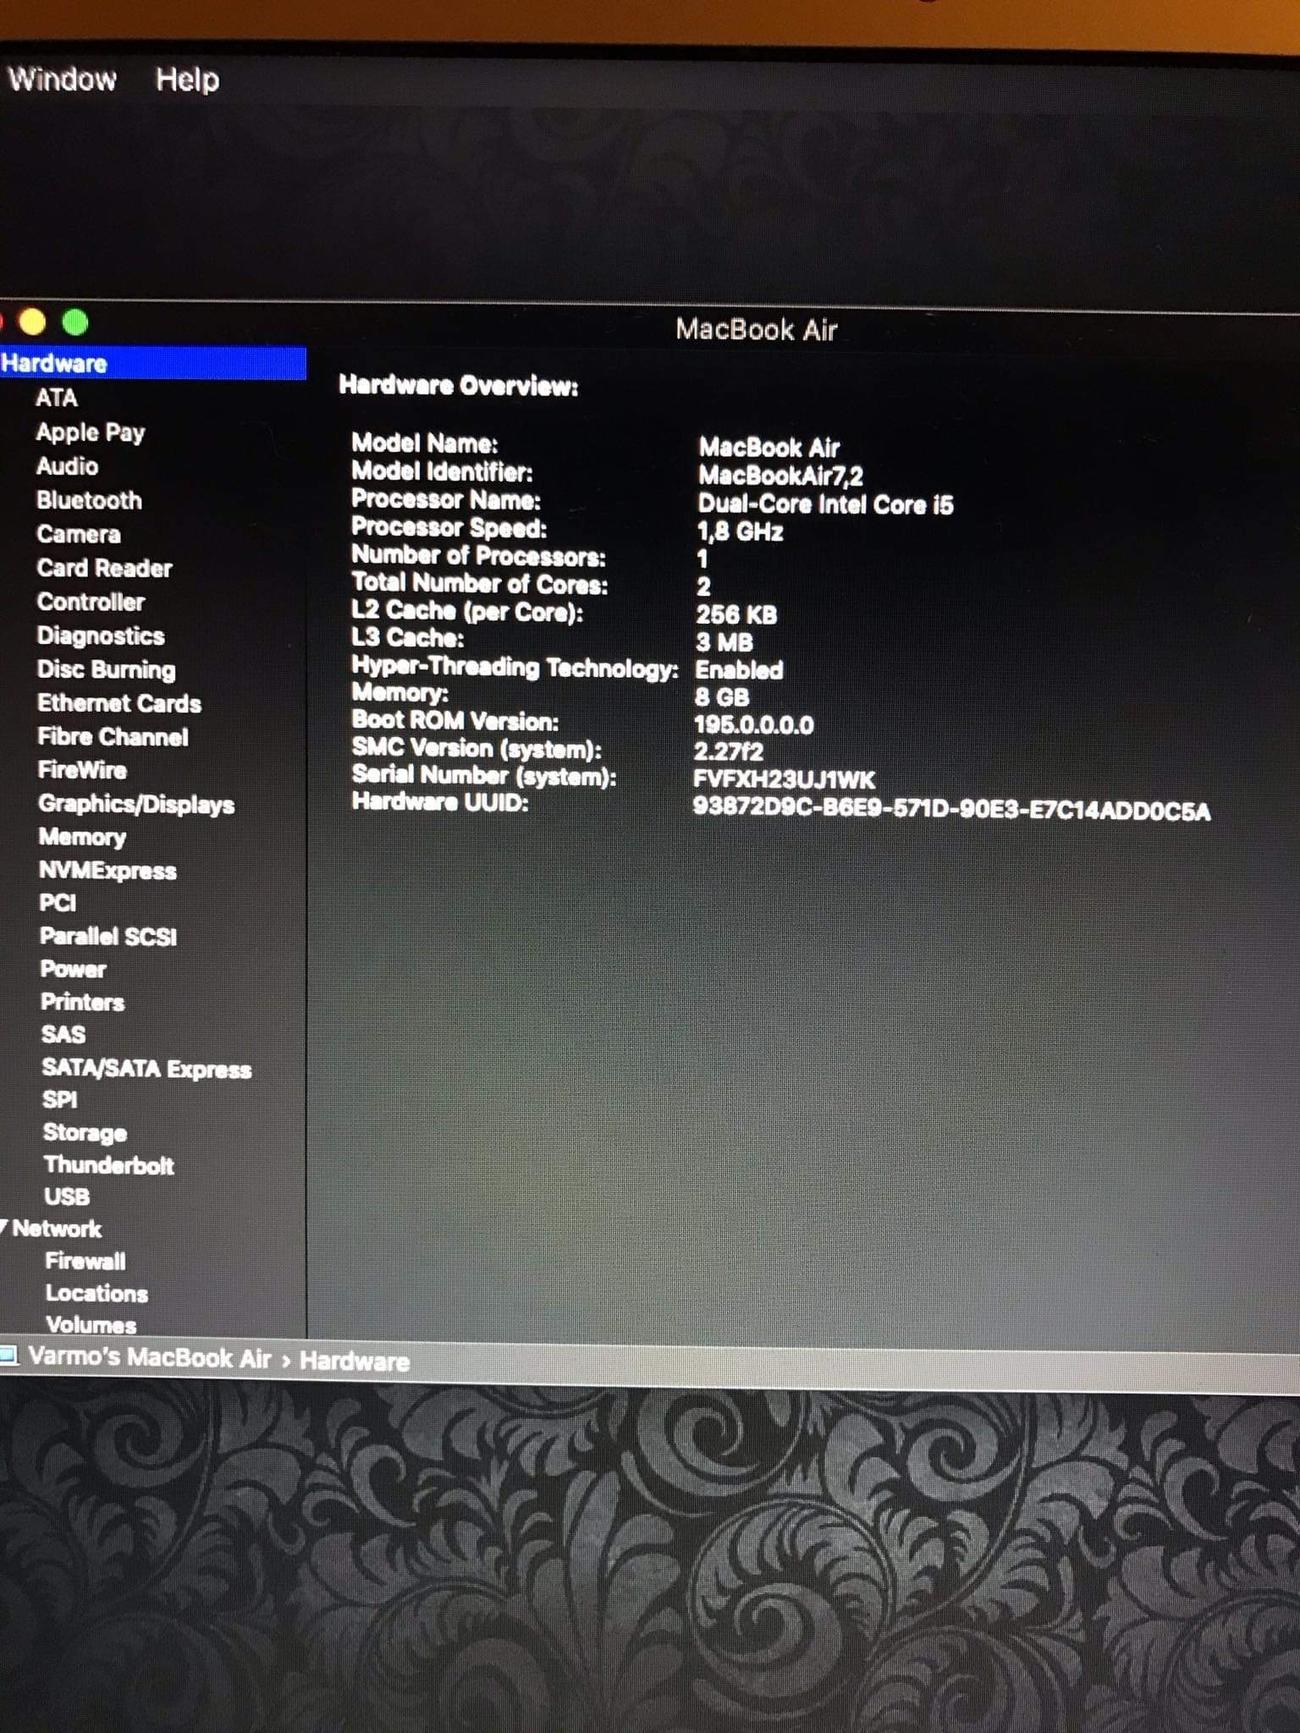Click the 256 KB L2 cache value
Screen dimensions: 1300x1733
point(736,615)
